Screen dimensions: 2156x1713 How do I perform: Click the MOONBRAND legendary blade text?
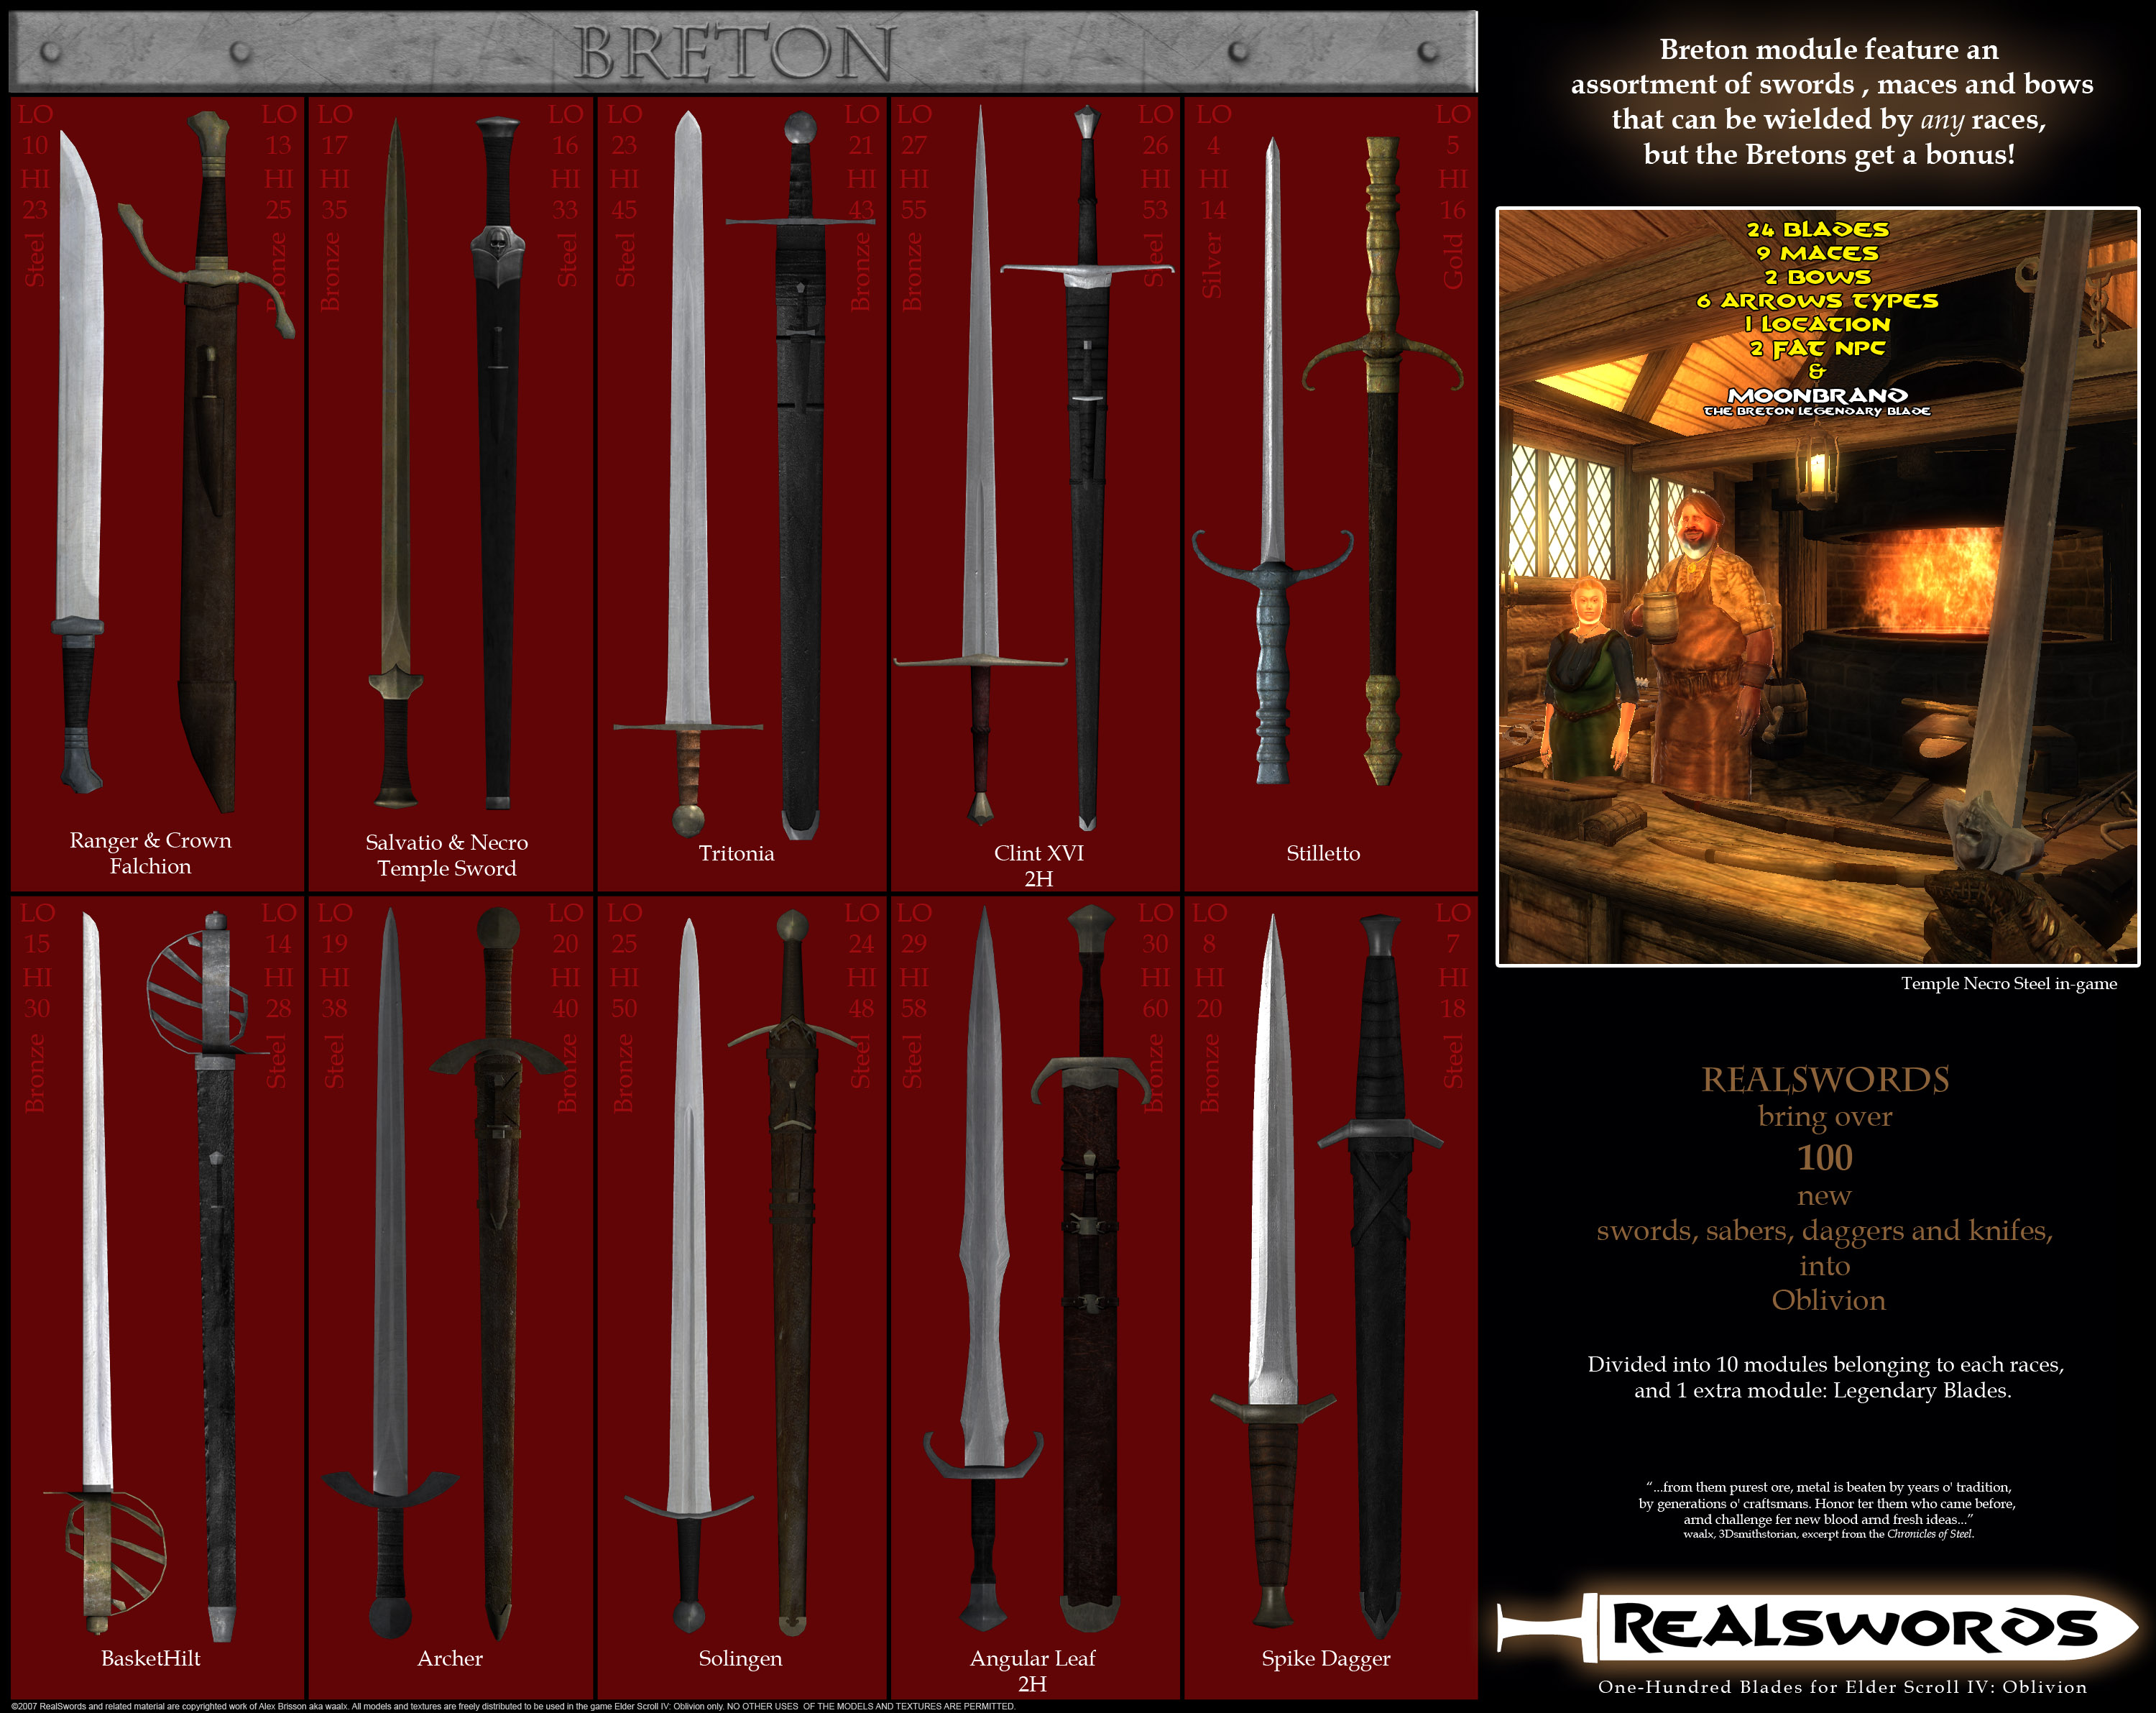pyautogui.click(x=1817, y=396)
